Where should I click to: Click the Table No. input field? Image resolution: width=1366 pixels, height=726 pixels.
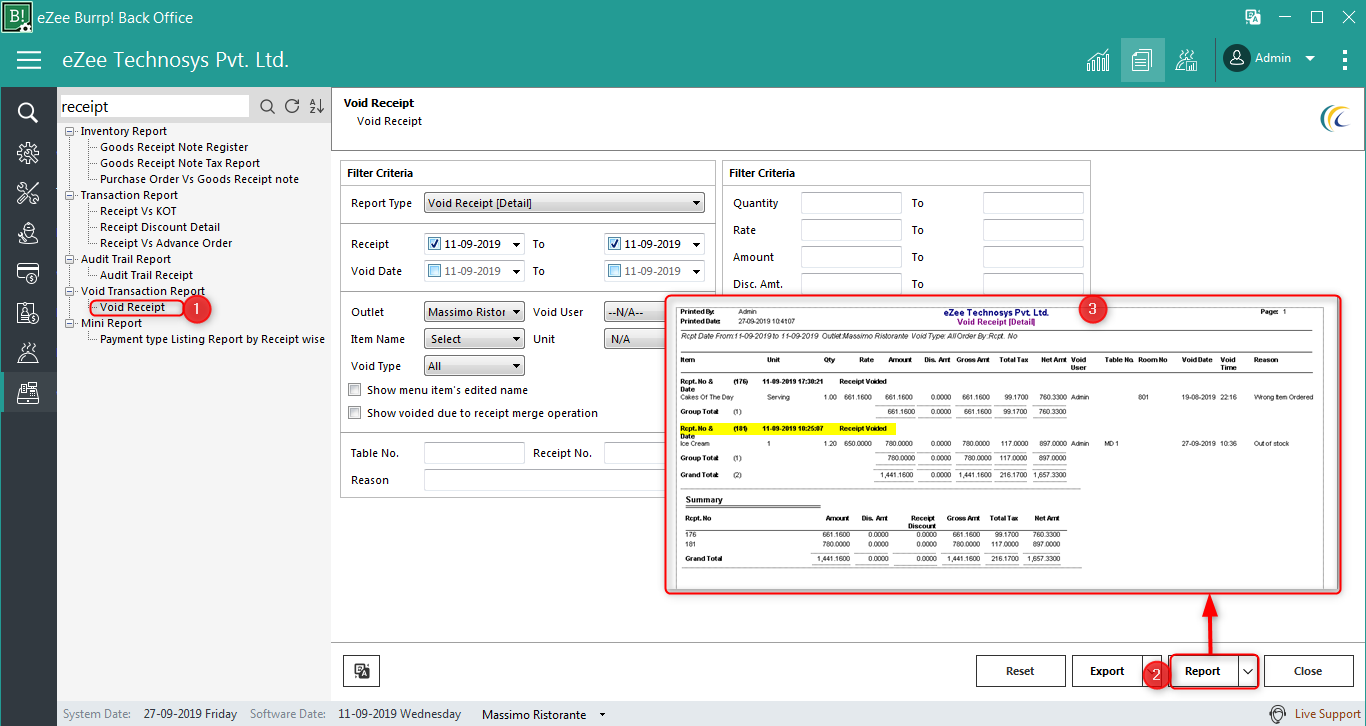474,453
